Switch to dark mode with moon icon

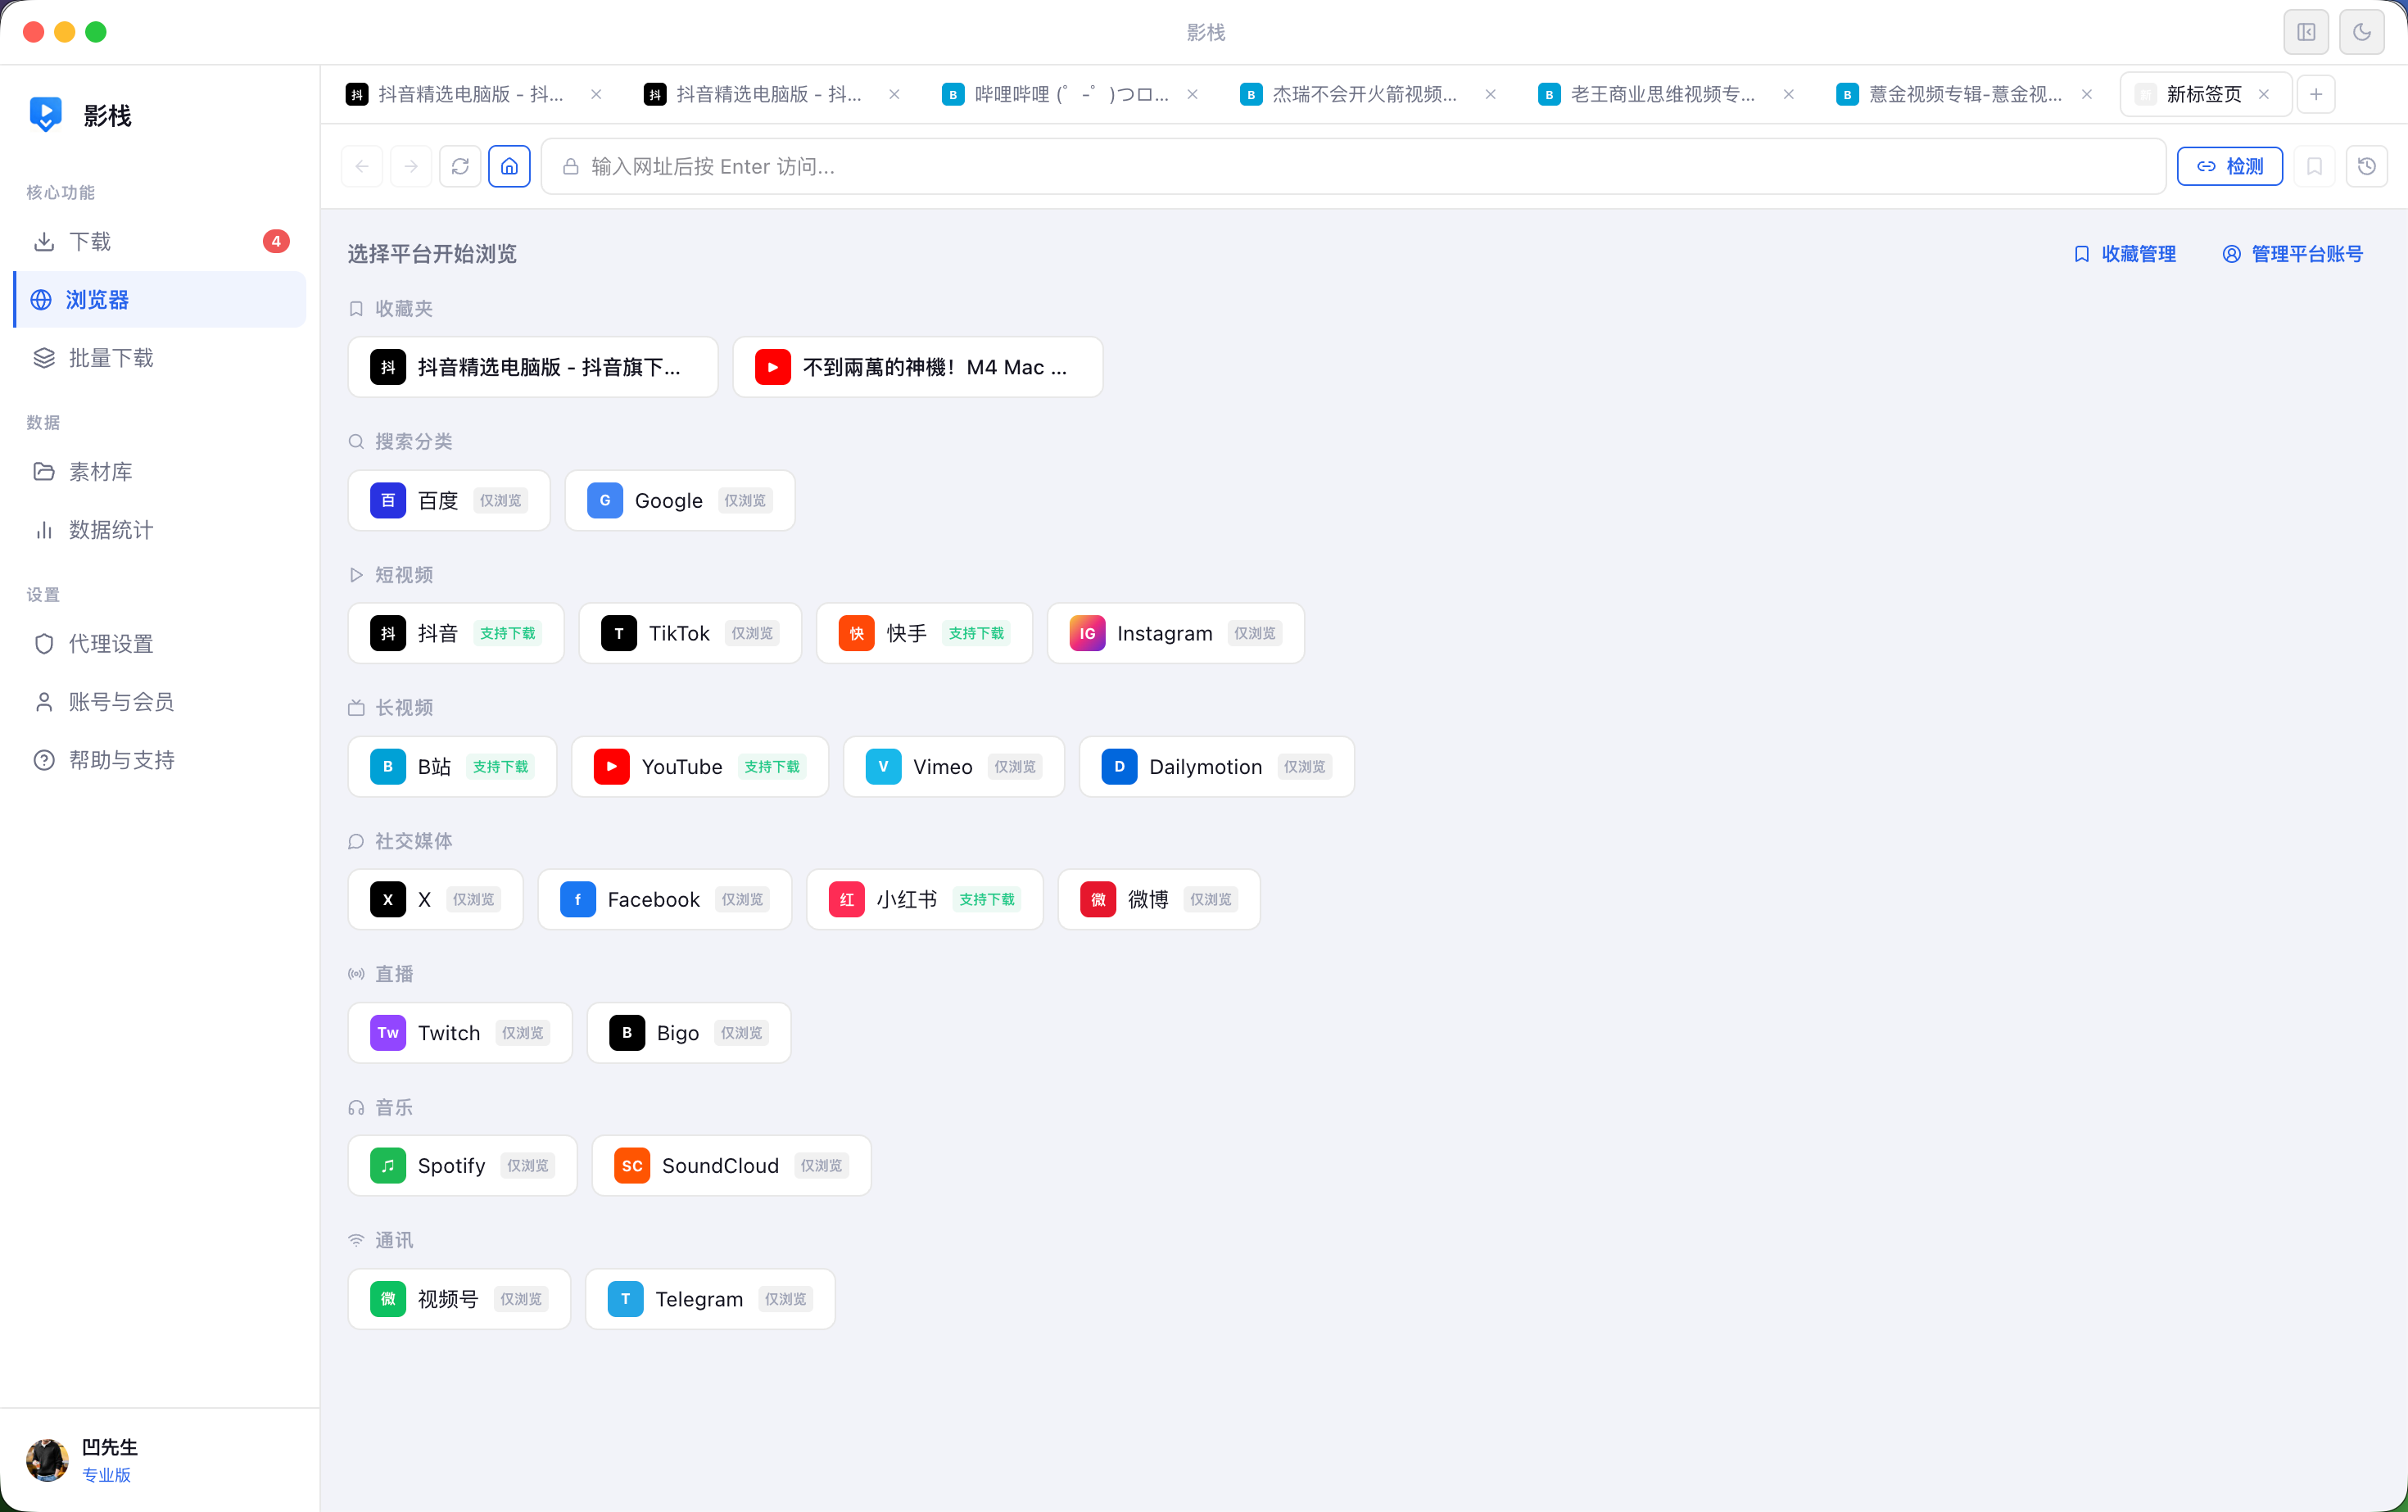[x=2362, y=32]
